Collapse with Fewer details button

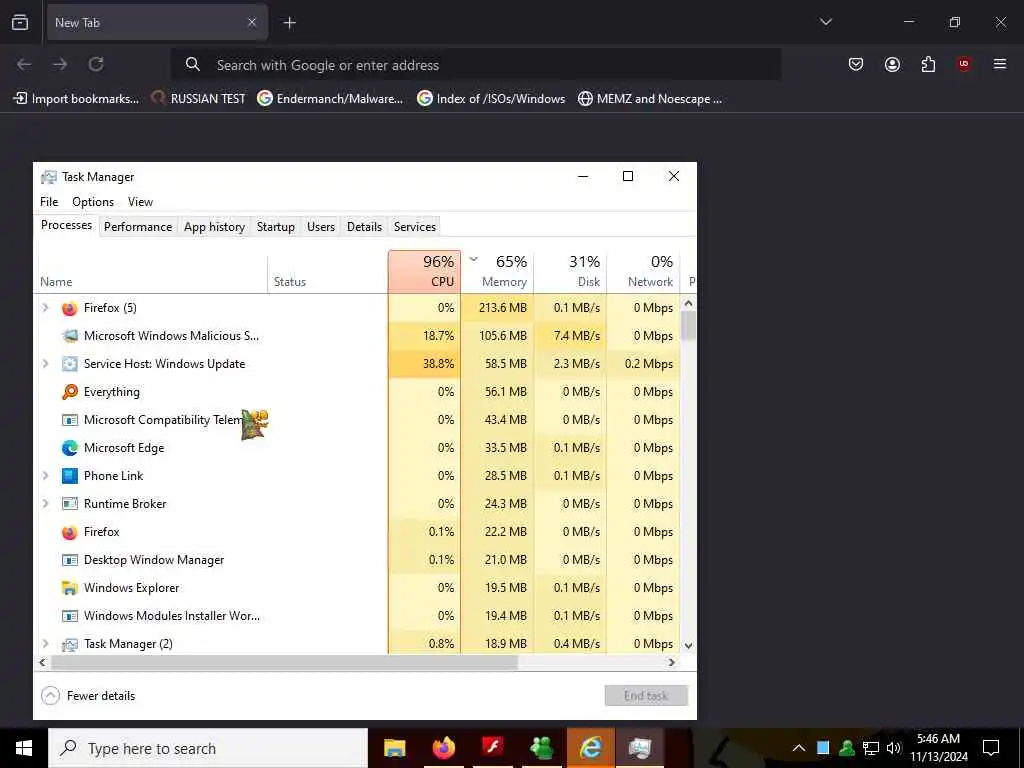tap(88, 696)
